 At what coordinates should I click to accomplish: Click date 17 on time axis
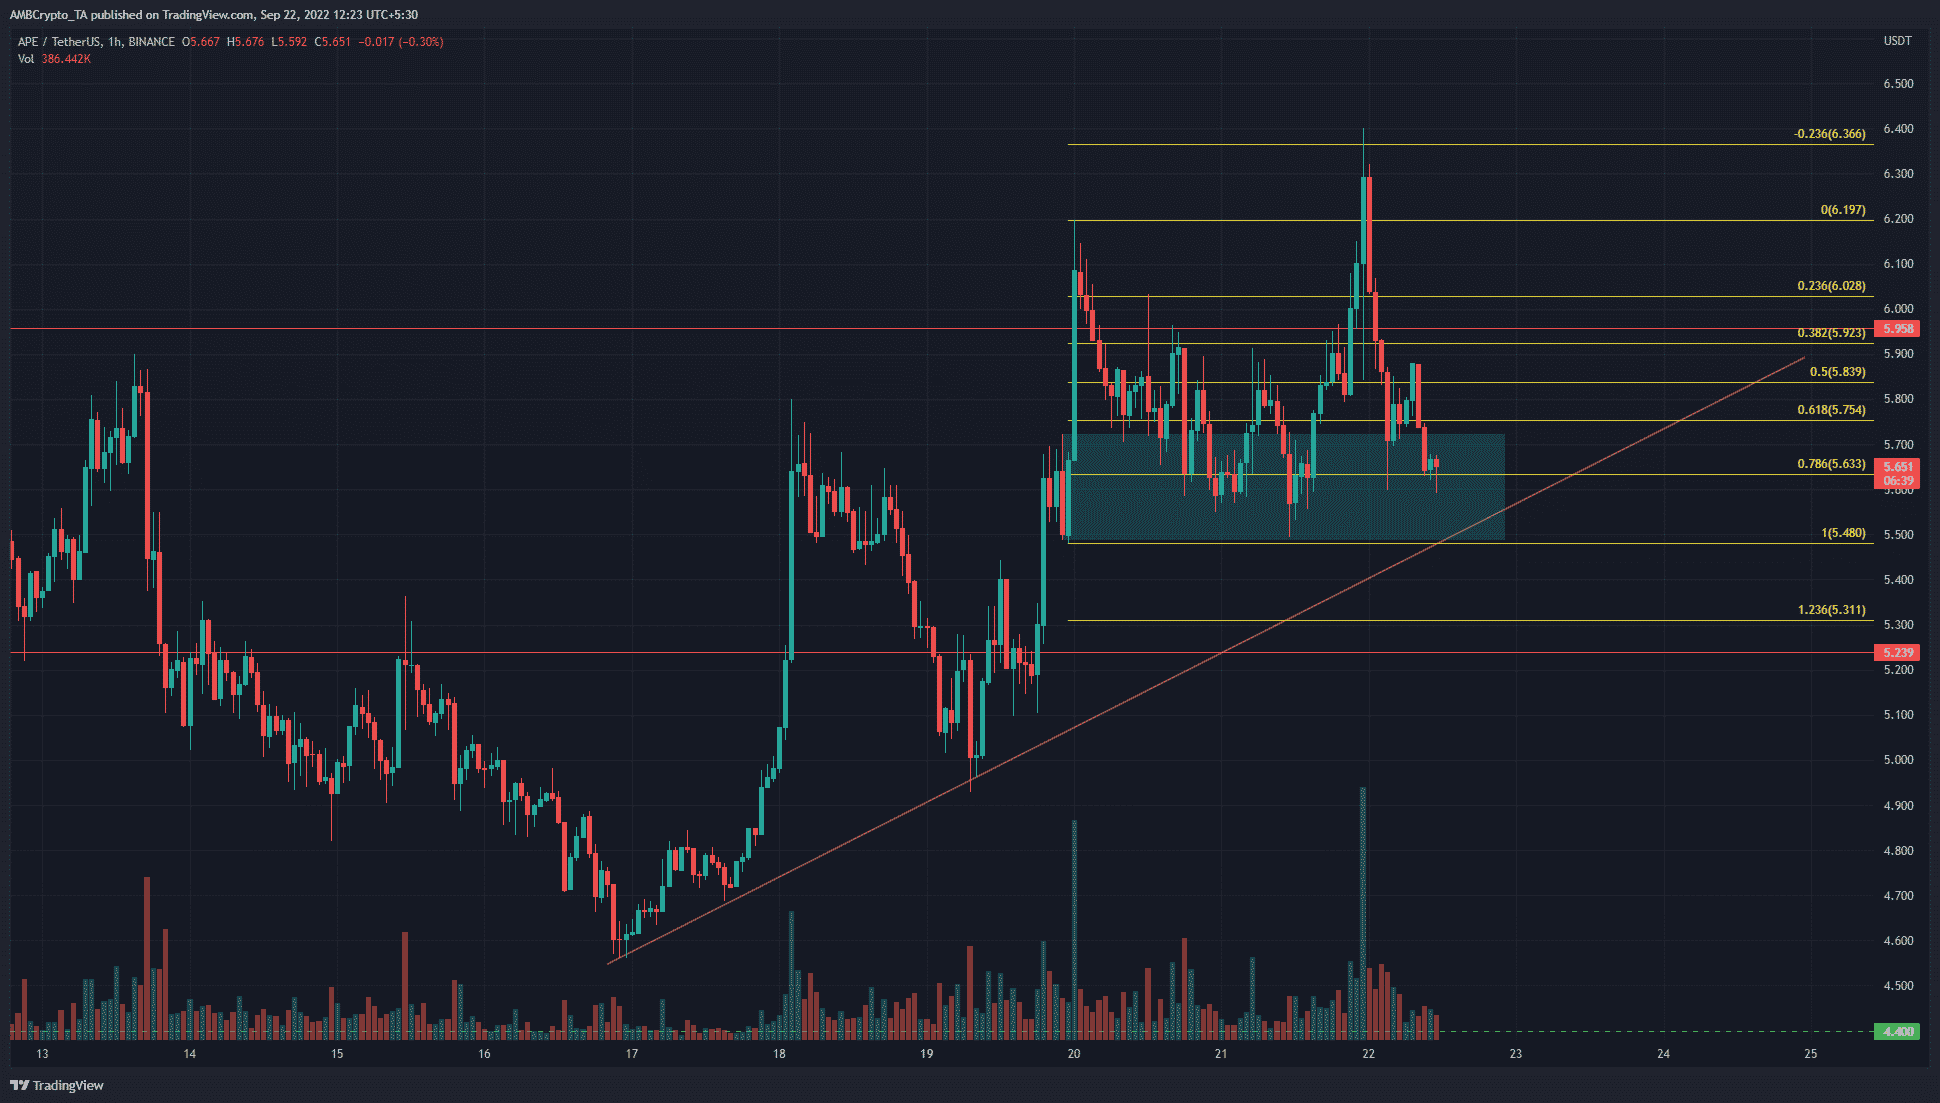click(x=632, y=1054)
